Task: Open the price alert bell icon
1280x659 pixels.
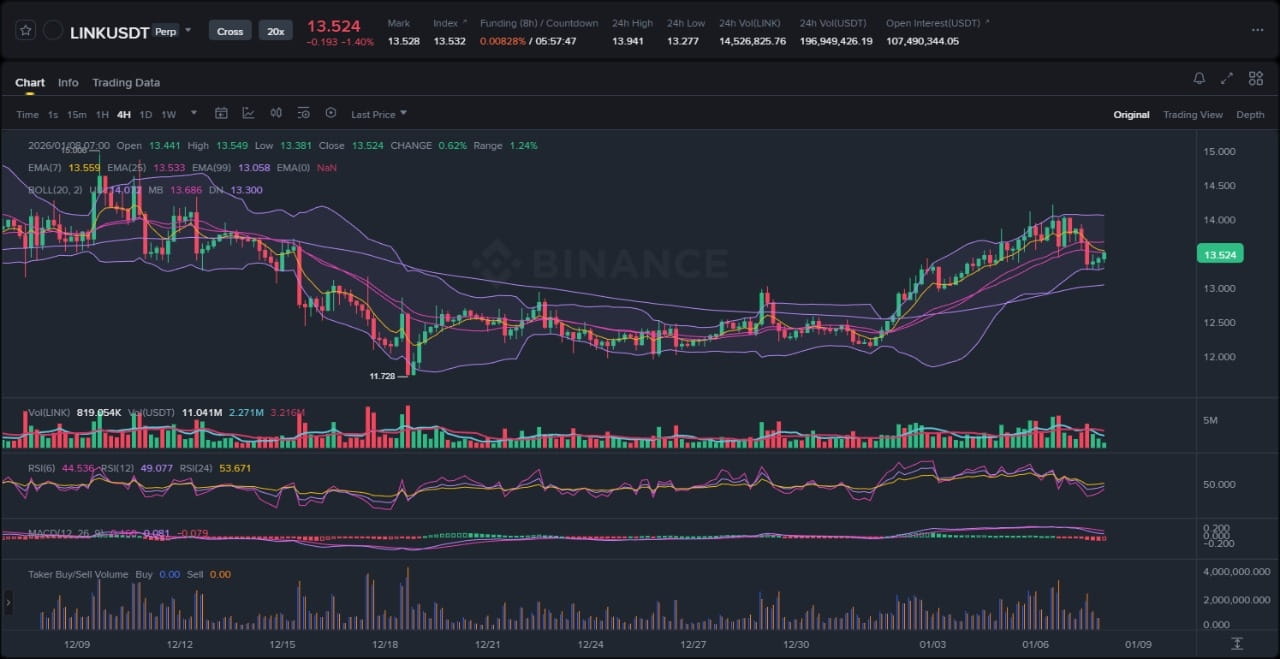Action: 1199,79
